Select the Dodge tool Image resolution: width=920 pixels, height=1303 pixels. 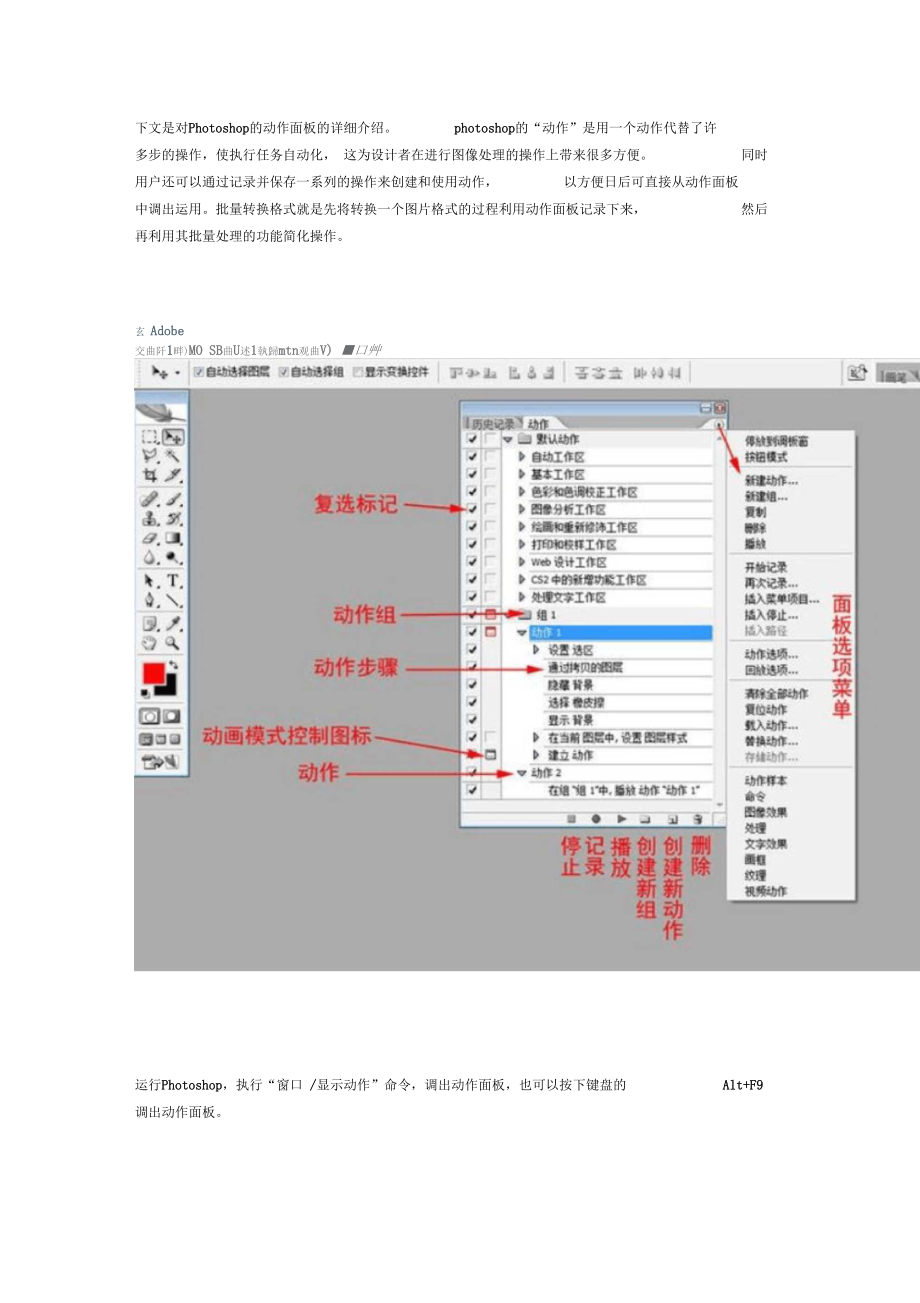173,556
